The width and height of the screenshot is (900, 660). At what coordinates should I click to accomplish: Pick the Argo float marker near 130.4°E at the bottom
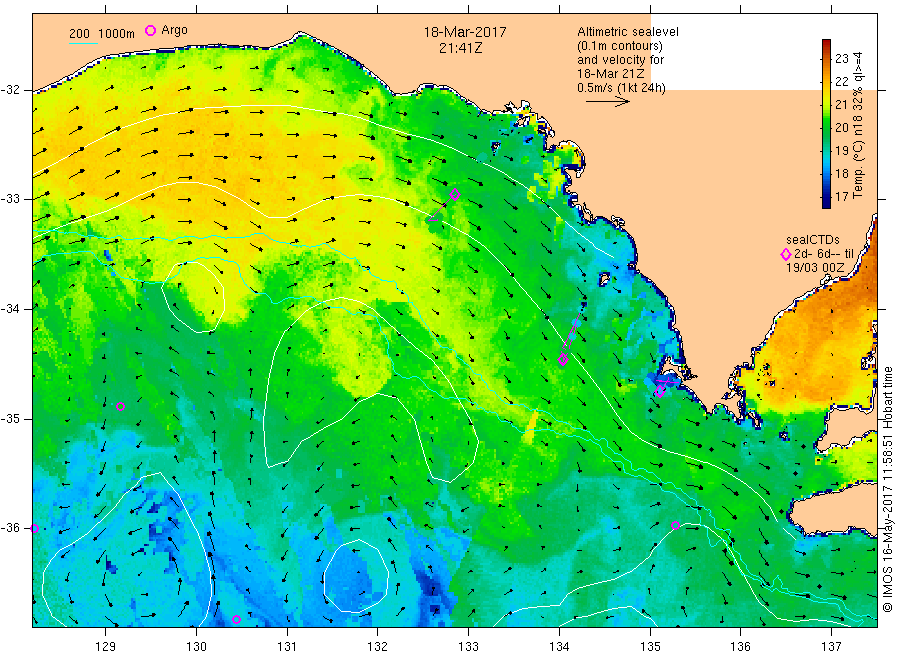click(x=236, y=619)
